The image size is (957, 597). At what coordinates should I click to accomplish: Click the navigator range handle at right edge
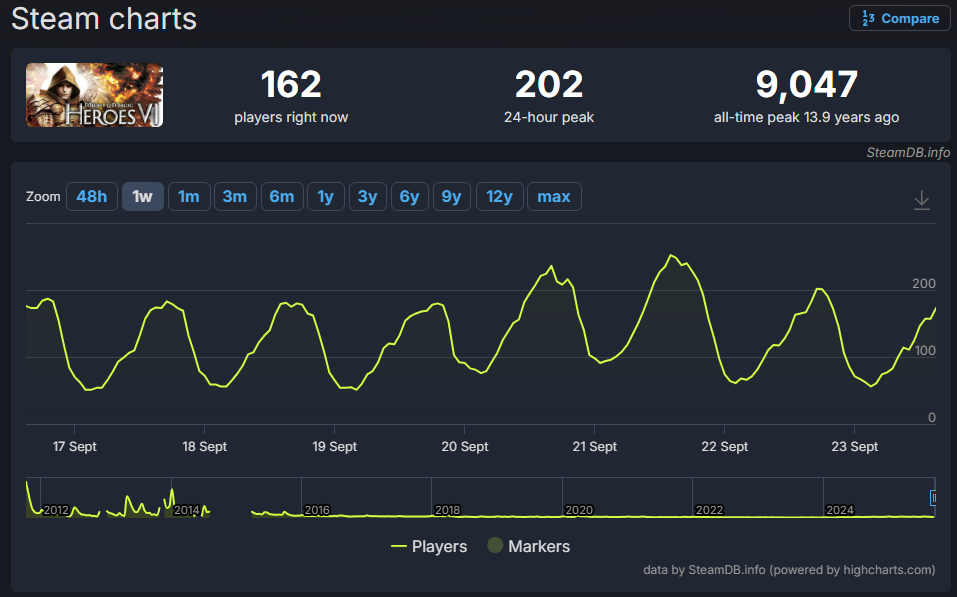point(933,498)
